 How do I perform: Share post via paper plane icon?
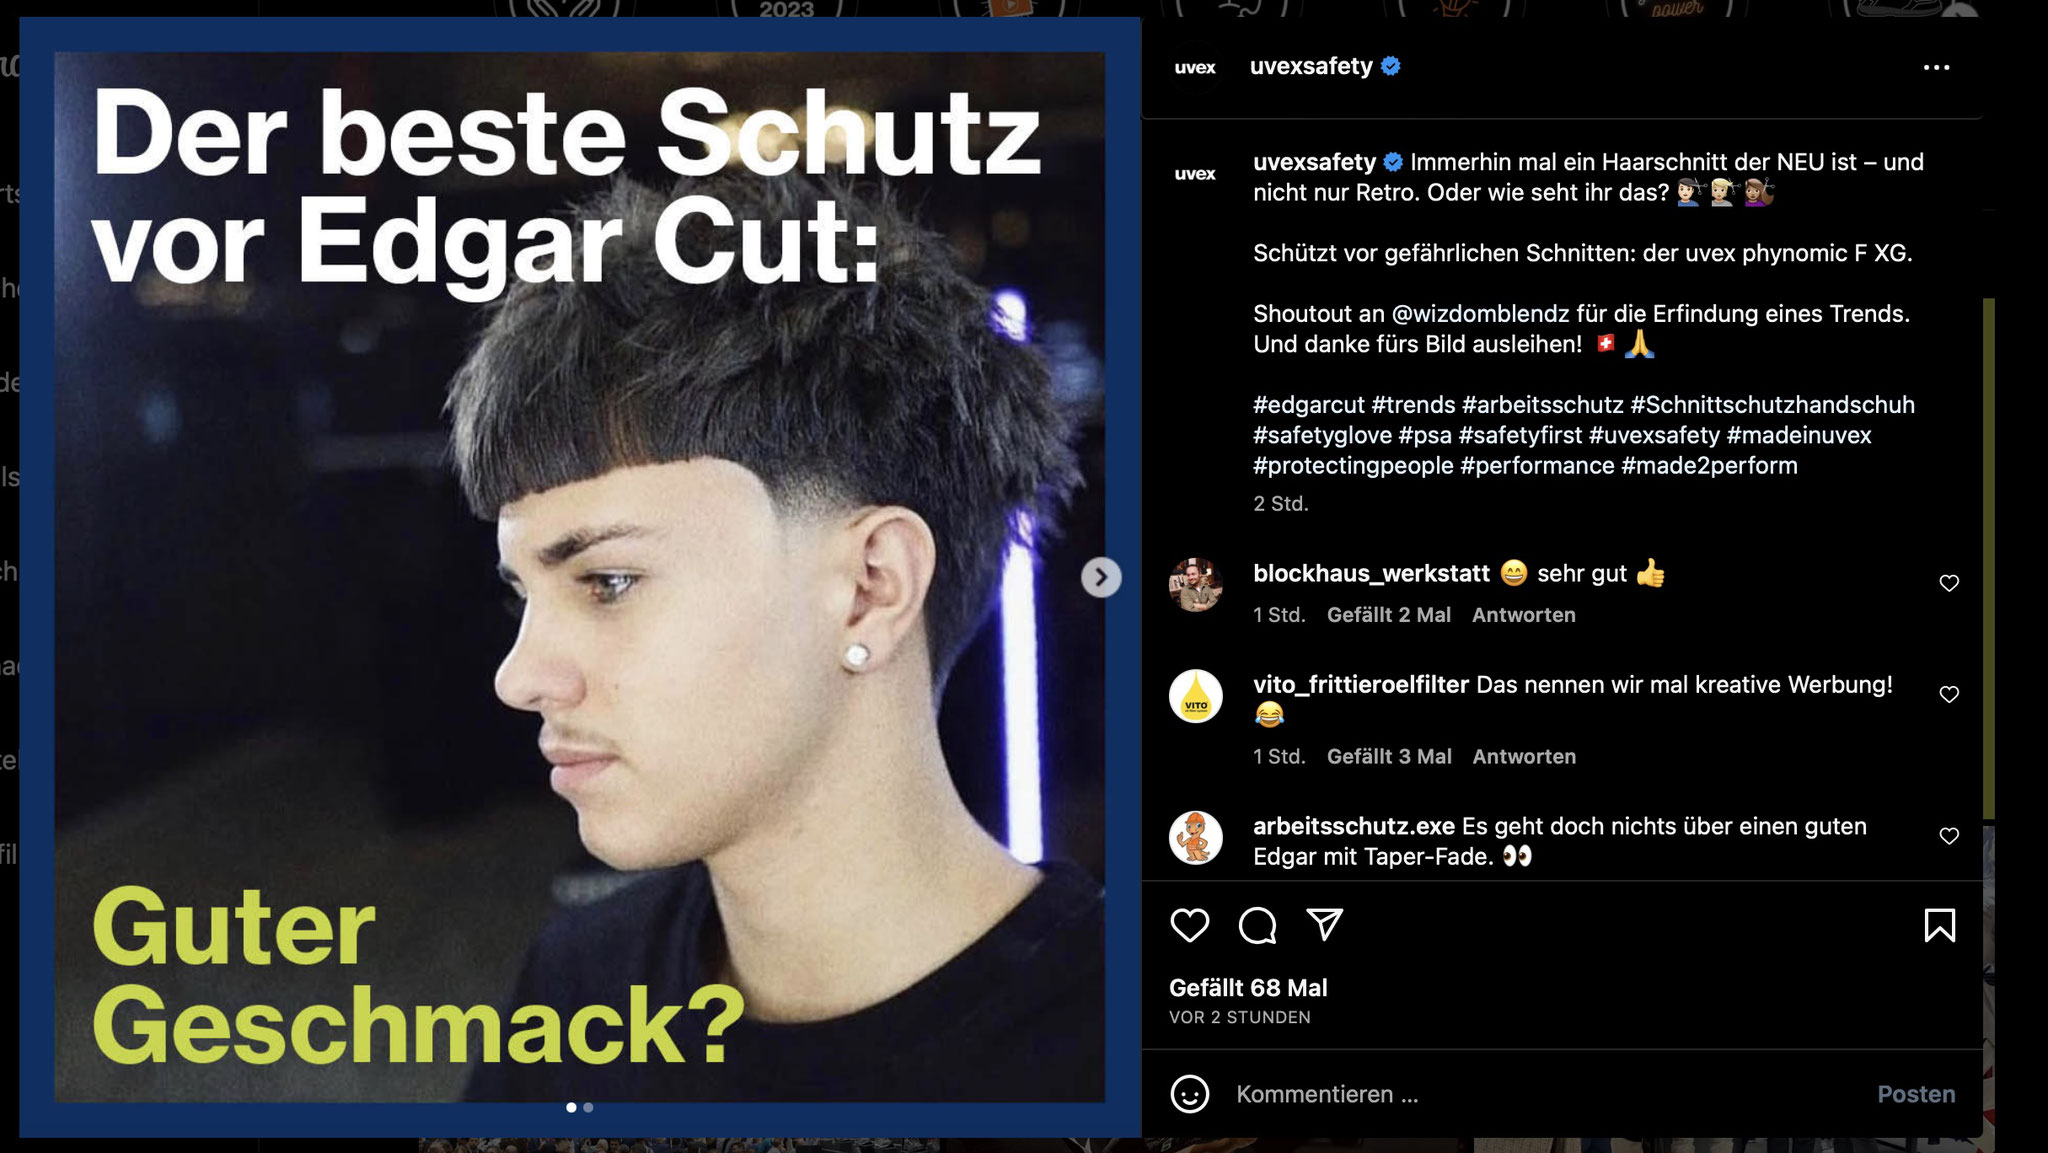1325,925
